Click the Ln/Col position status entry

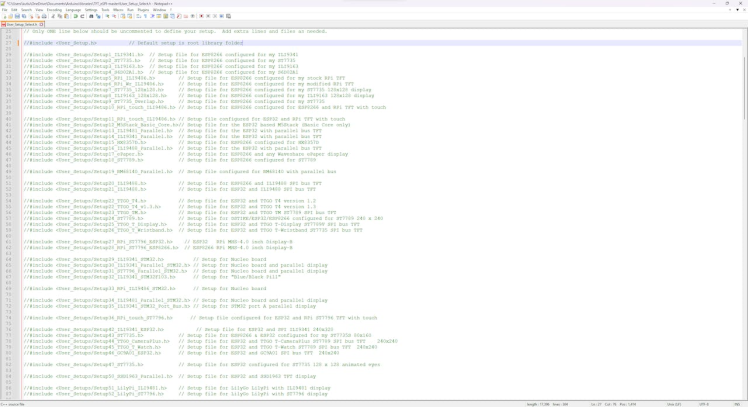[x=613, y=404]
